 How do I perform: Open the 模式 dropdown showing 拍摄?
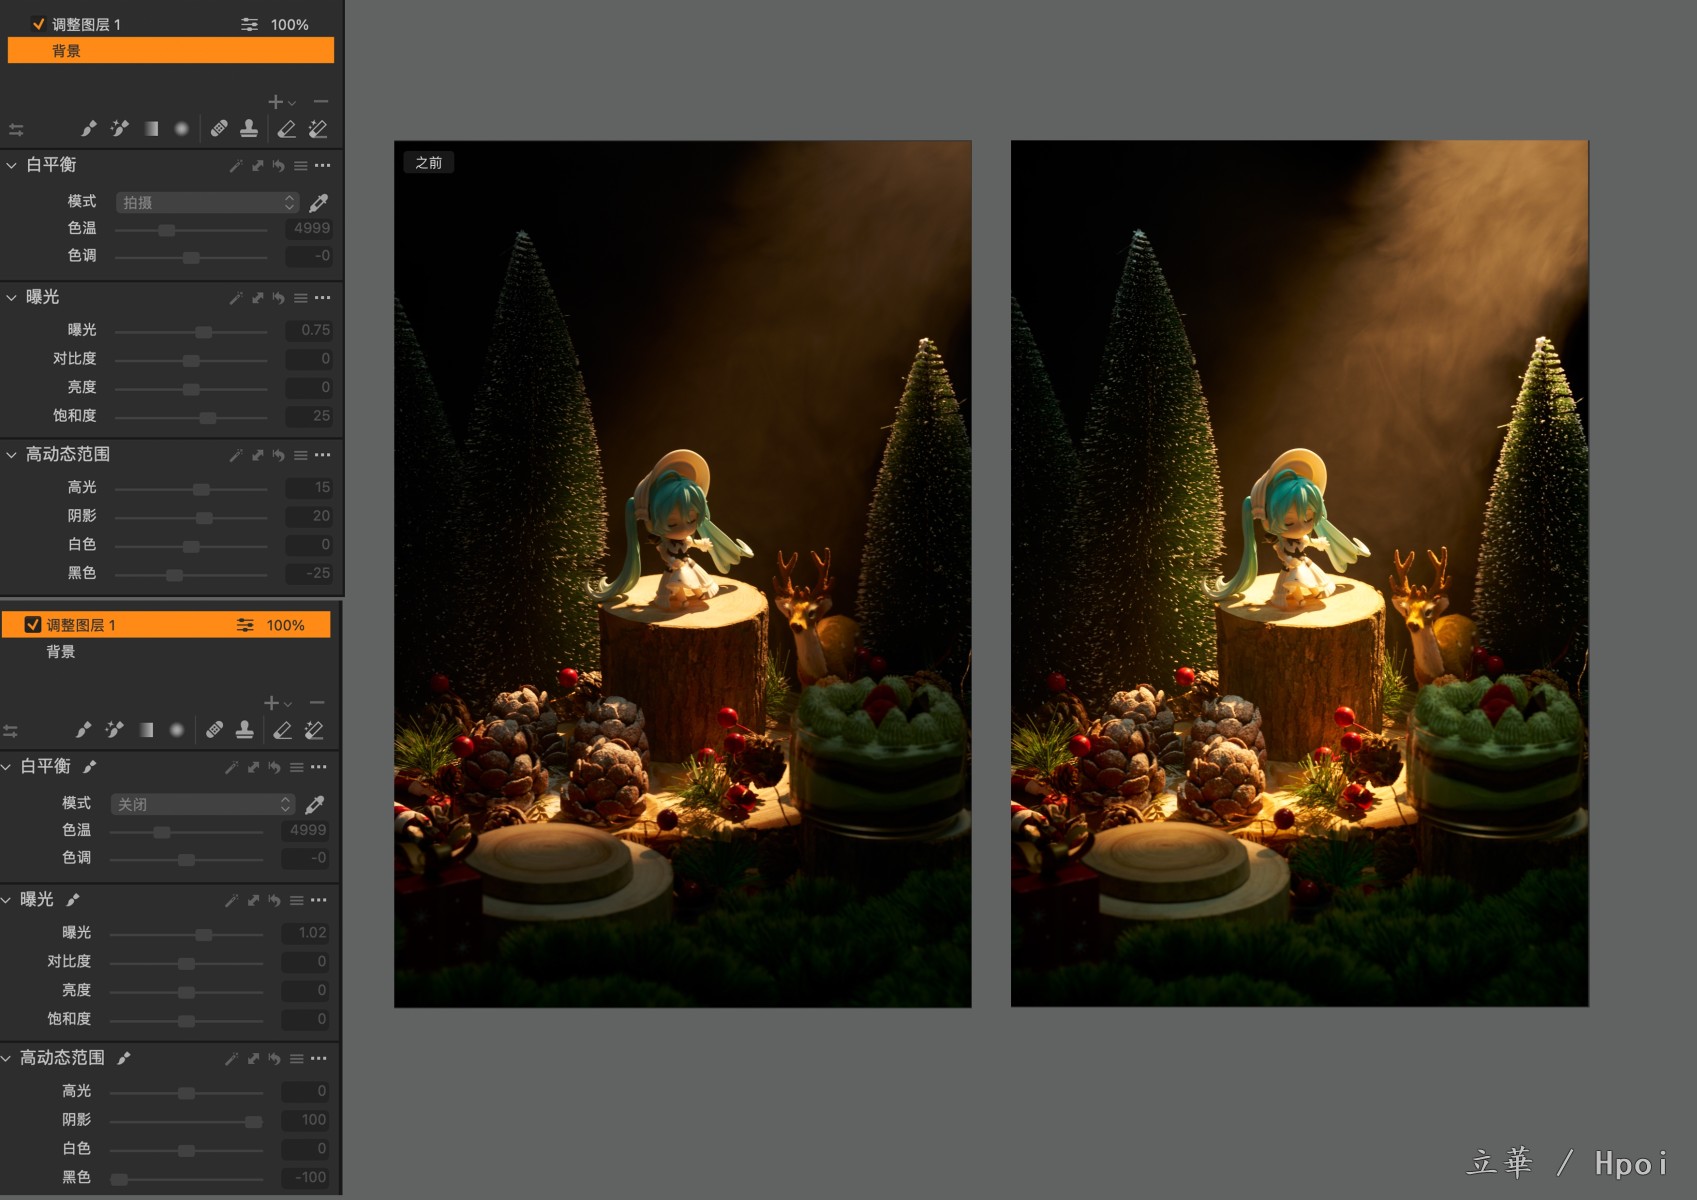207,202
